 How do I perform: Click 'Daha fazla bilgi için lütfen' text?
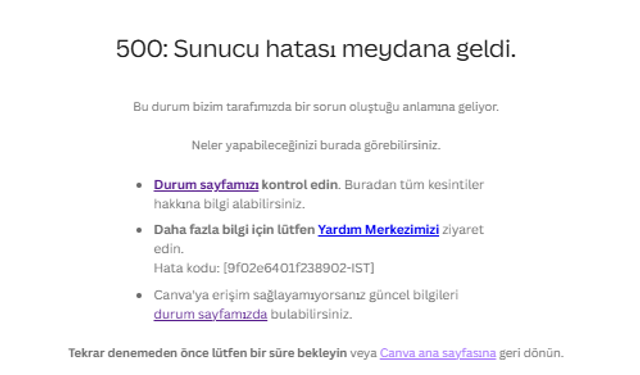(234, 230)
